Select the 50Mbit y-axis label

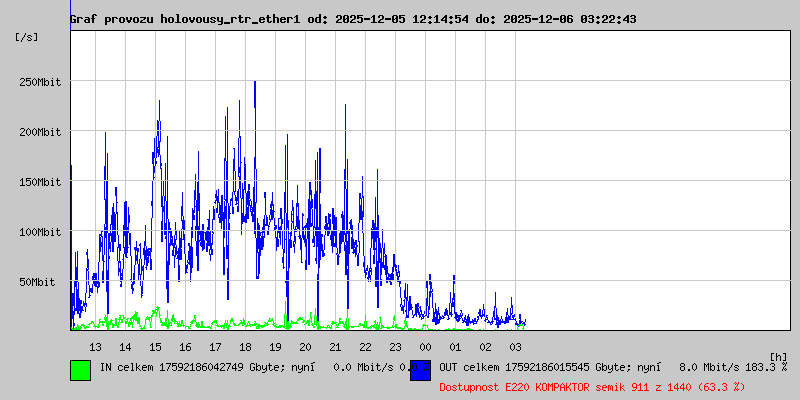click(40, 282)
